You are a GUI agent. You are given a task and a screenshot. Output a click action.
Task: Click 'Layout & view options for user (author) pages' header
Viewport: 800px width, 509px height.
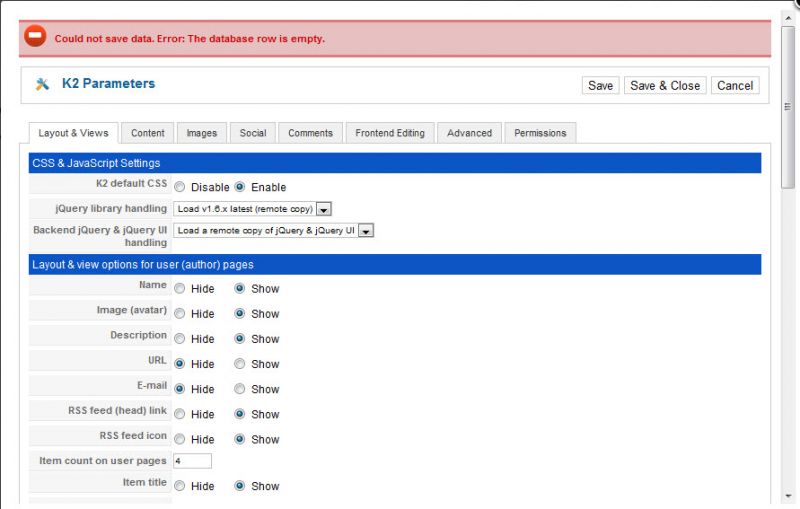click(395, 265)
